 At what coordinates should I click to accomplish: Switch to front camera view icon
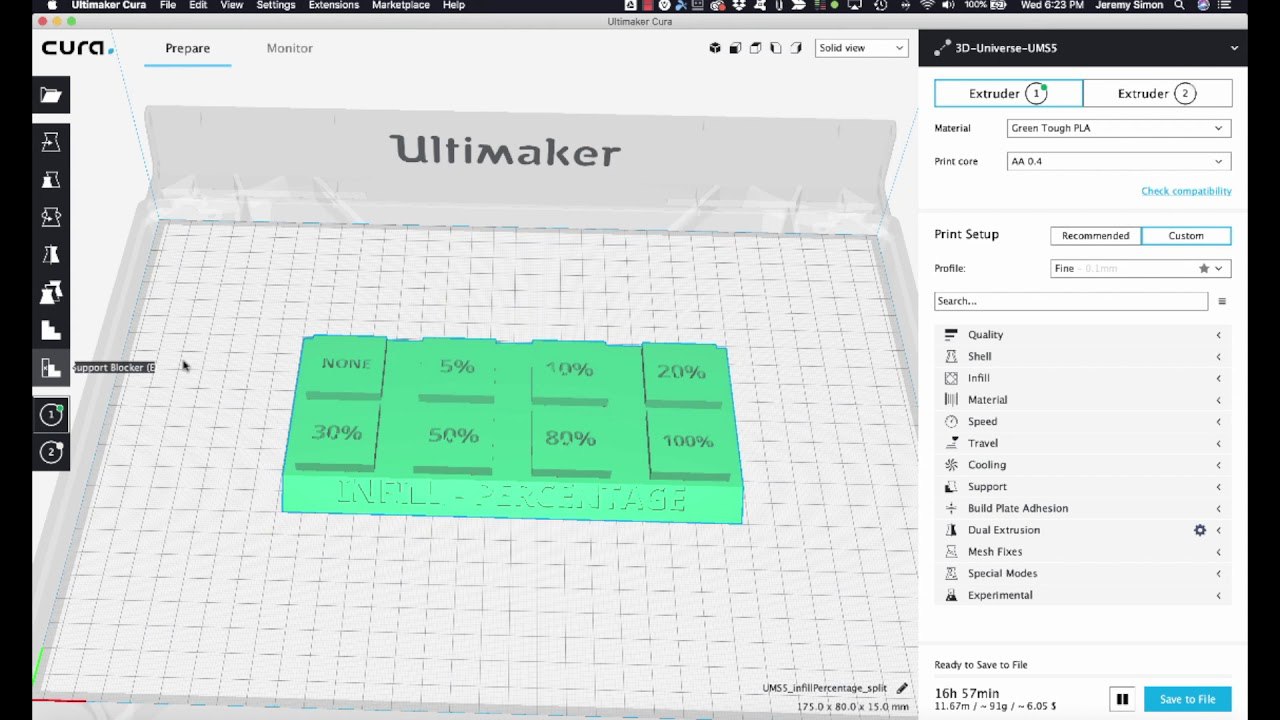tap(735, 48)
